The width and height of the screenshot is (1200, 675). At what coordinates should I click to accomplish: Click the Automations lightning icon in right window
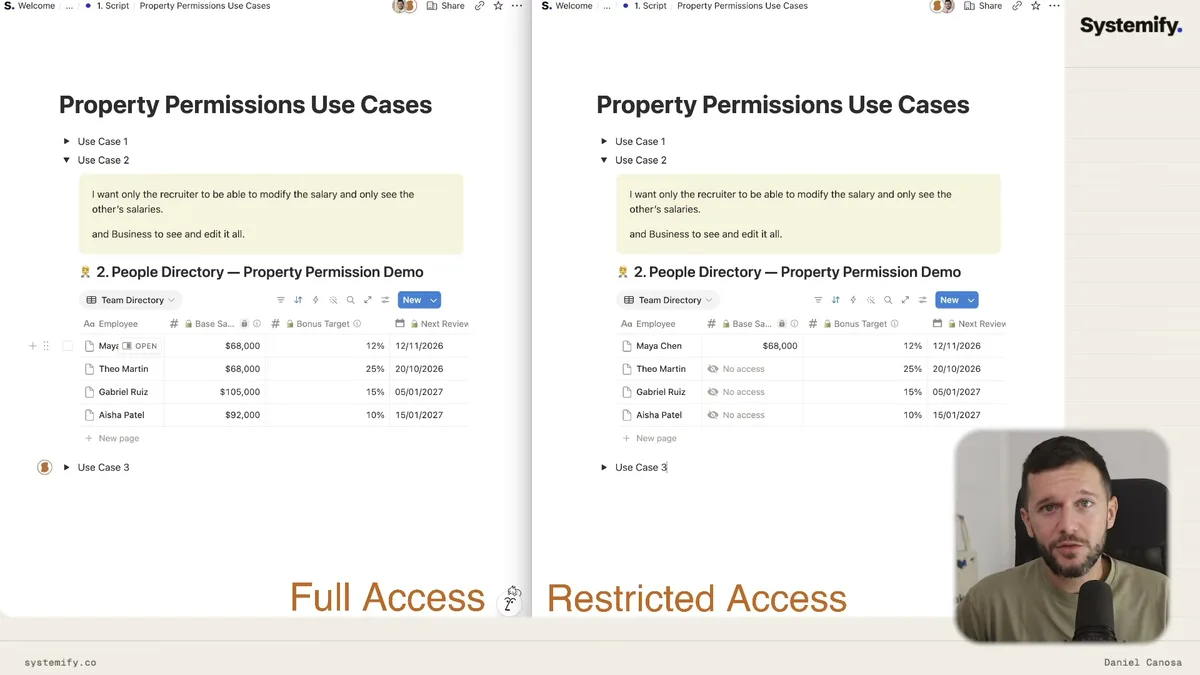(x=853, y=300)
